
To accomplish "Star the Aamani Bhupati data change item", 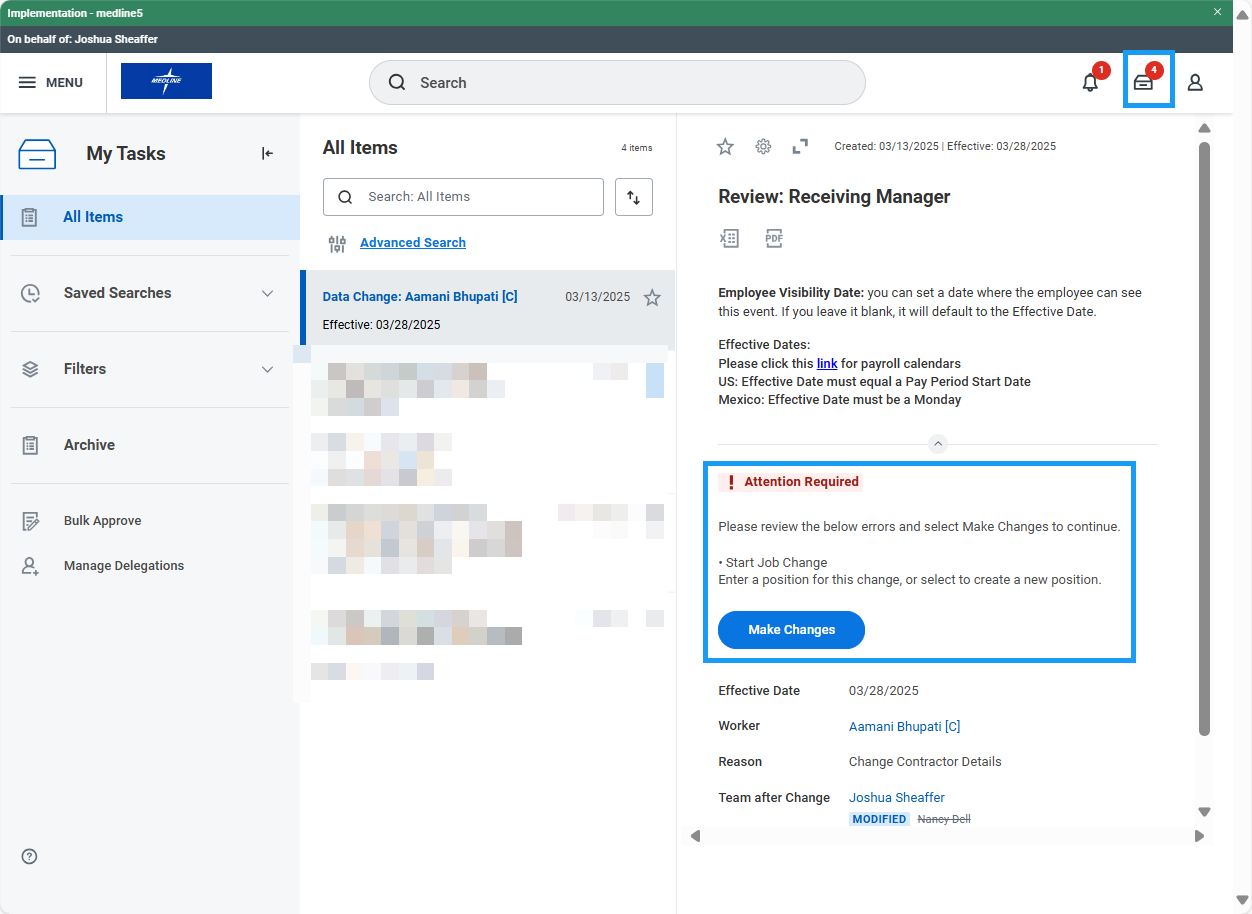I will pyautogui.click(x=652, y=297).
